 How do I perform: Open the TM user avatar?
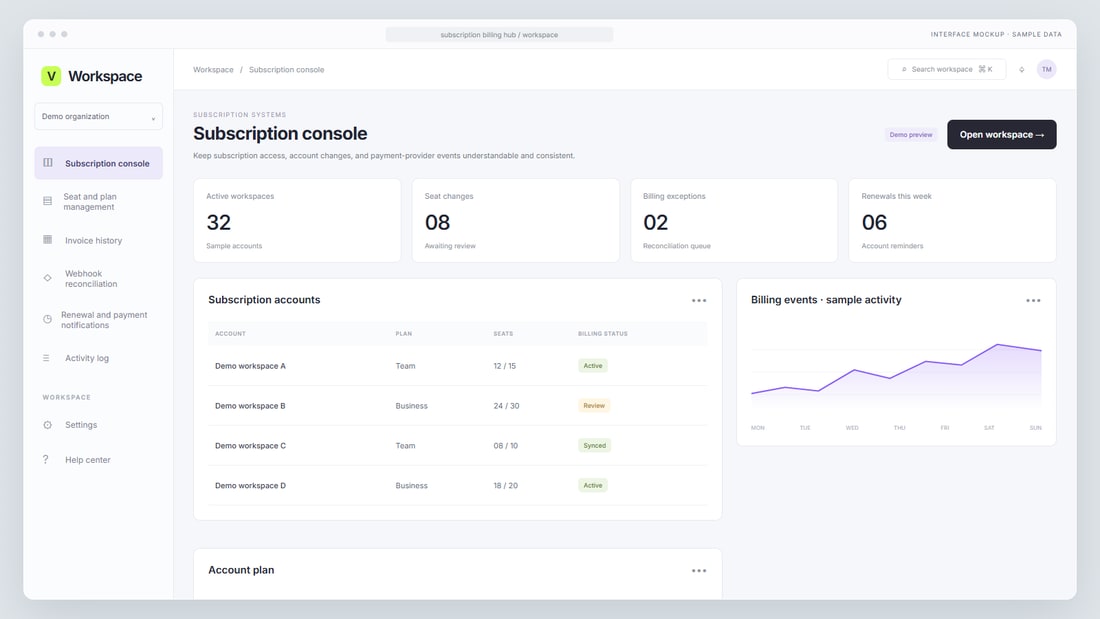click(1046, 69)
